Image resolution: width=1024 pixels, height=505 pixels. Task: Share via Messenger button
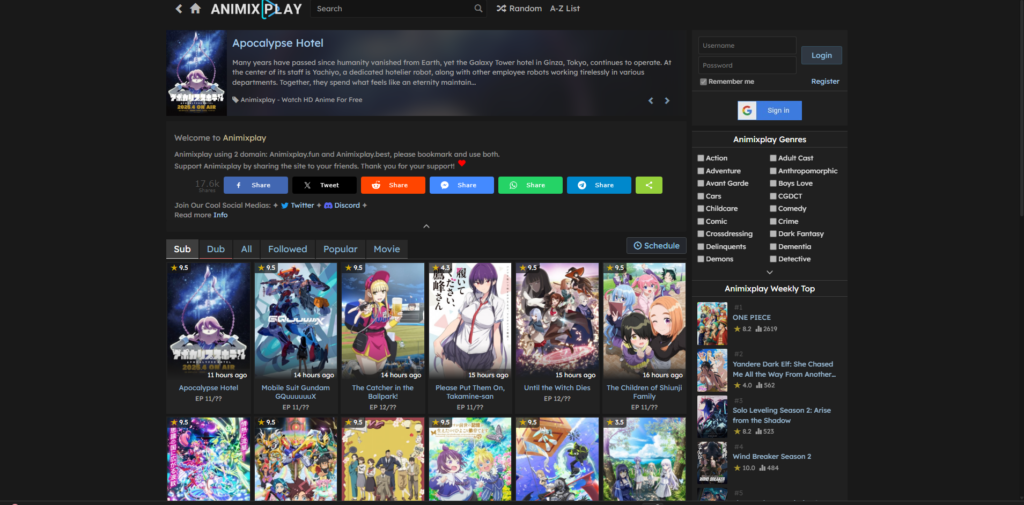[461, 185]
